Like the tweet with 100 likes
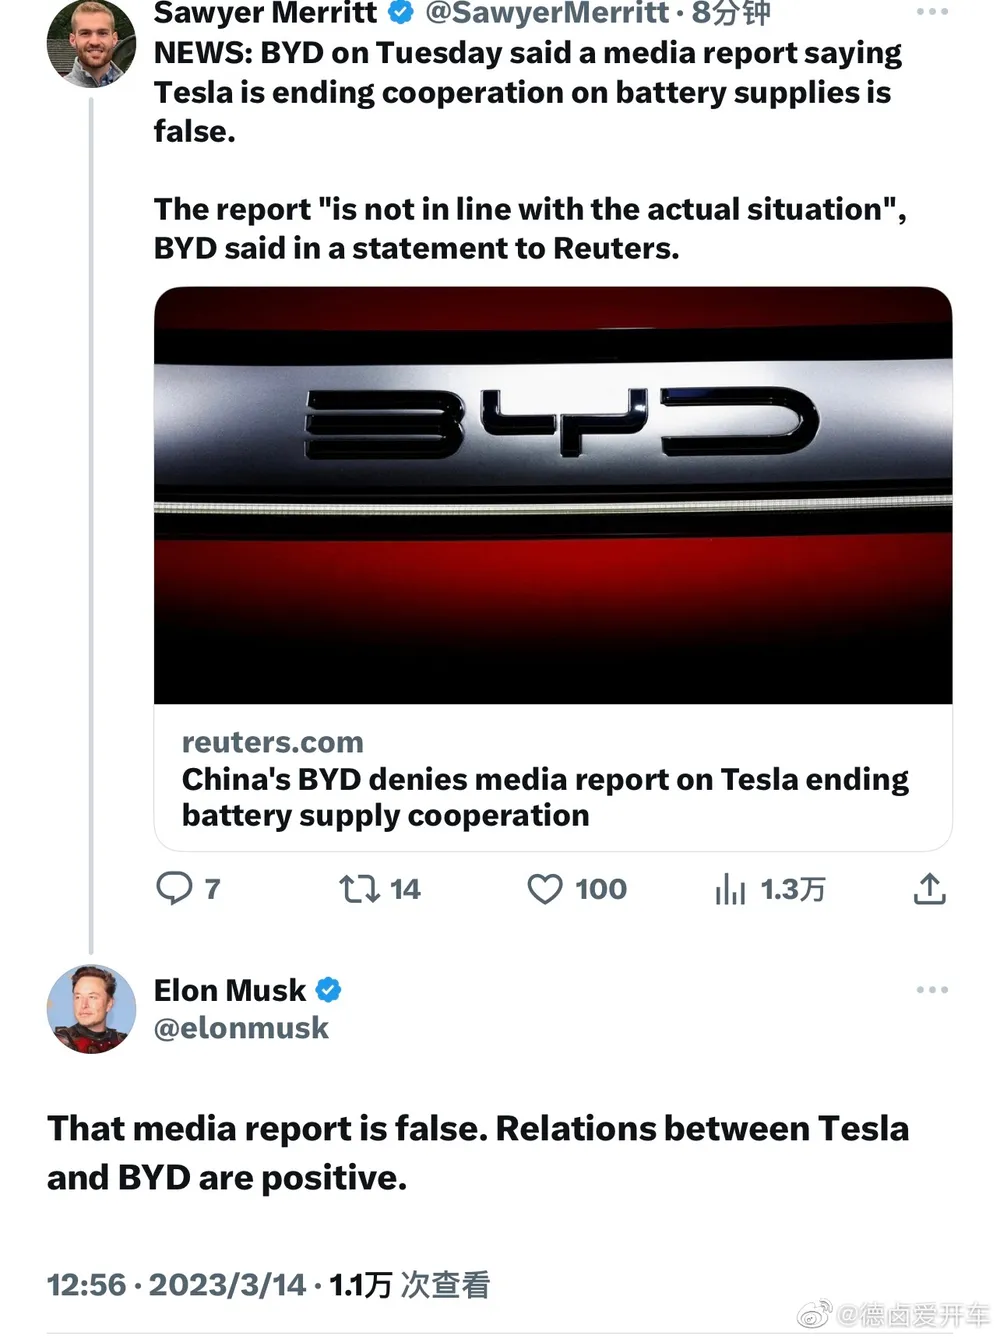The width and height of the screenshot is (1000, 1339). pos(576,888)
